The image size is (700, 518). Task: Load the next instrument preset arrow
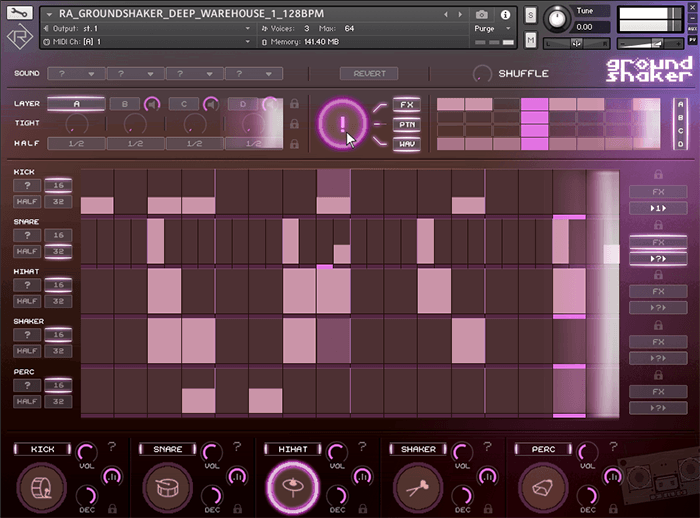(460, 15)
